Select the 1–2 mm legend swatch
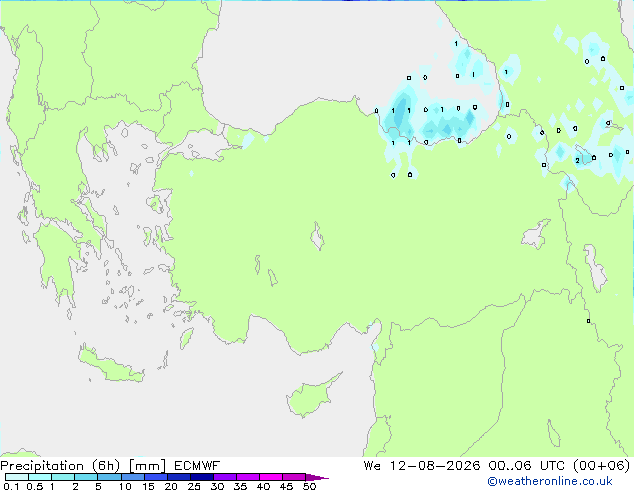634x490 pixels. [x=63, y=477]
